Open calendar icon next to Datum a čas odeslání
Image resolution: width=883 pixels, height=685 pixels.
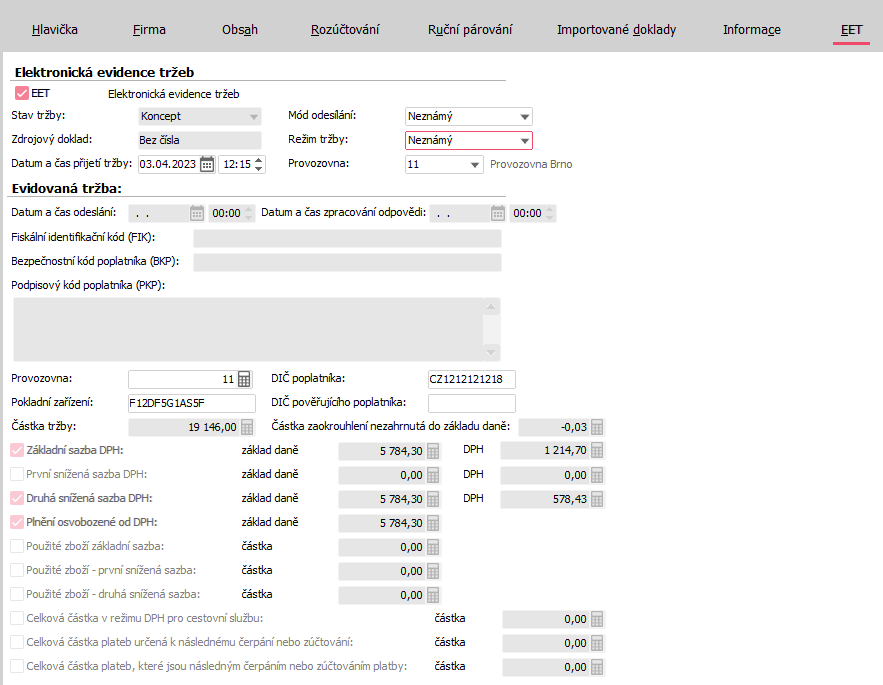pos(197,213)
